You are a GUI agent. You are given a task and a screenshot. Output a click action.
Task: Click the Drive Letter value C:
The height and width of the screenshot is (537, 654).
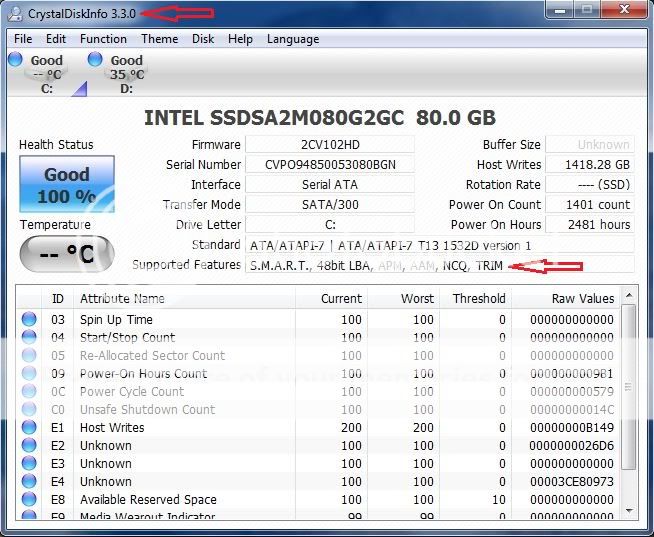[330, 224]
